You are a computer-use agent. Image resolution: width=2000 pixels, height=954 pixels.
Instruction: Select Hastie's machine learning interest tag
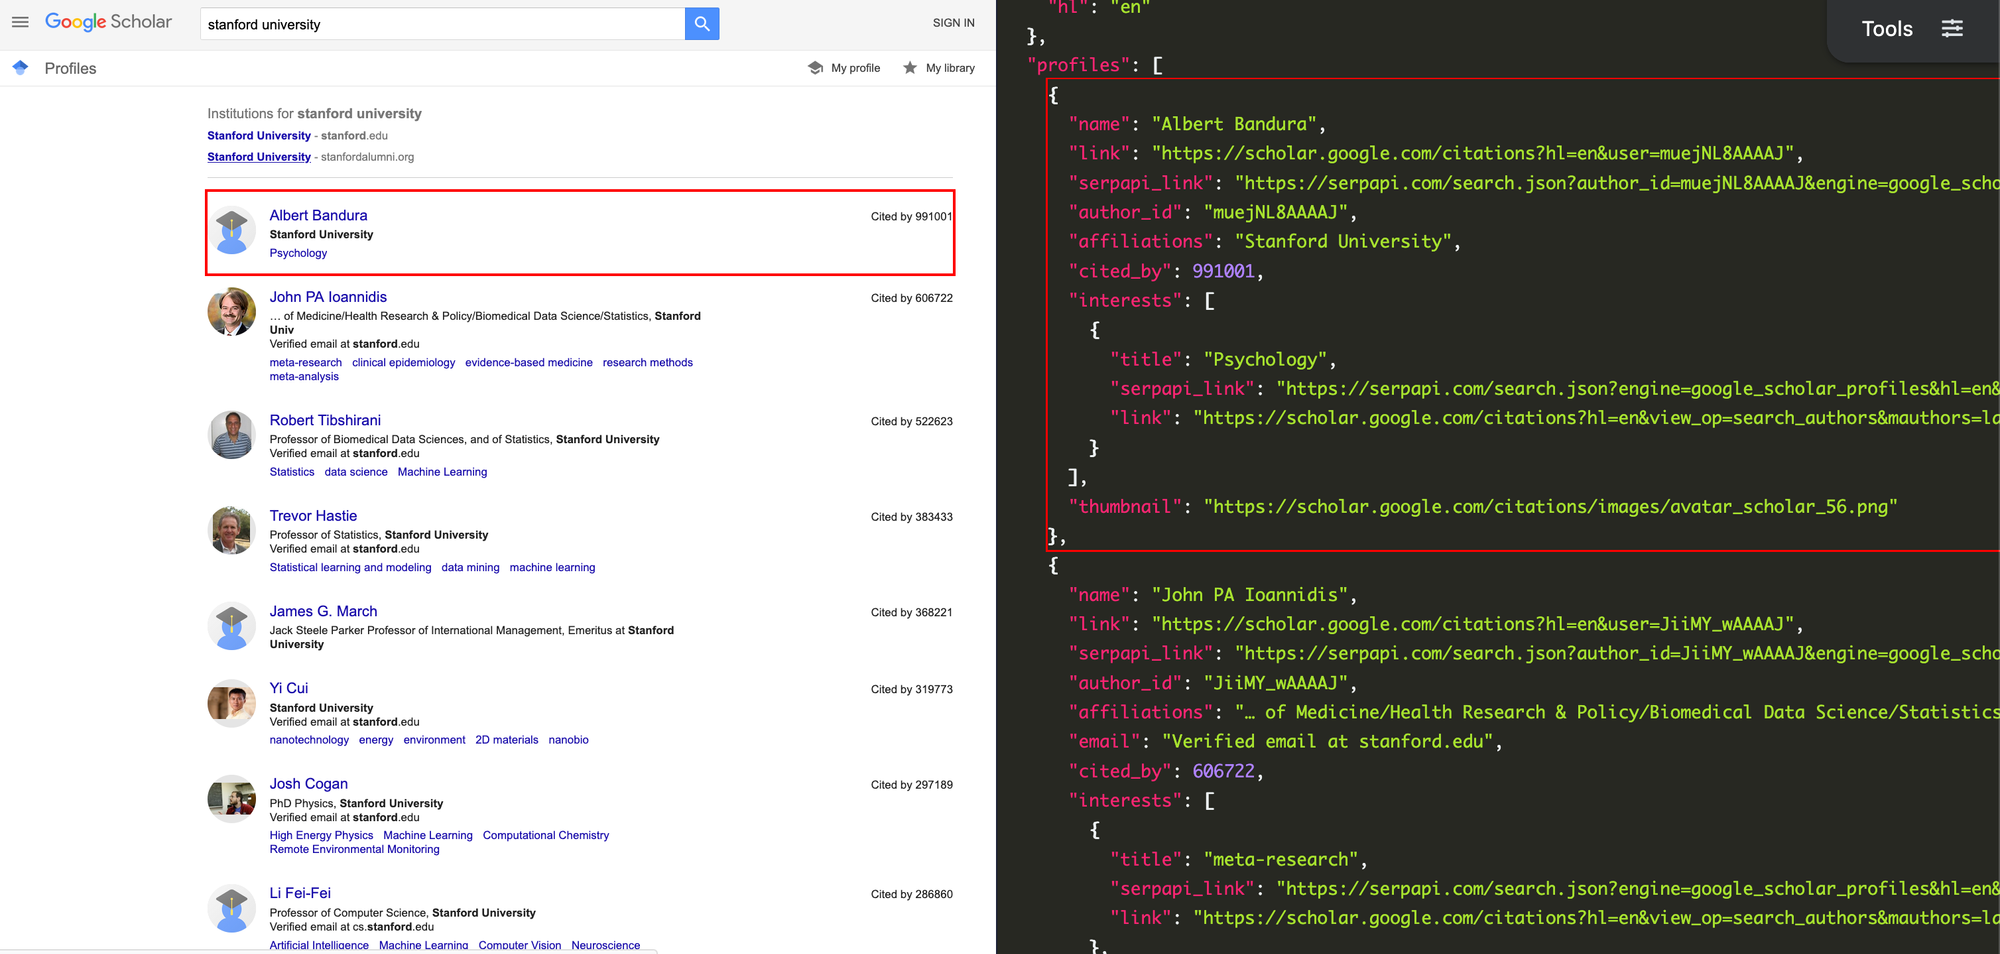(552, 568)
